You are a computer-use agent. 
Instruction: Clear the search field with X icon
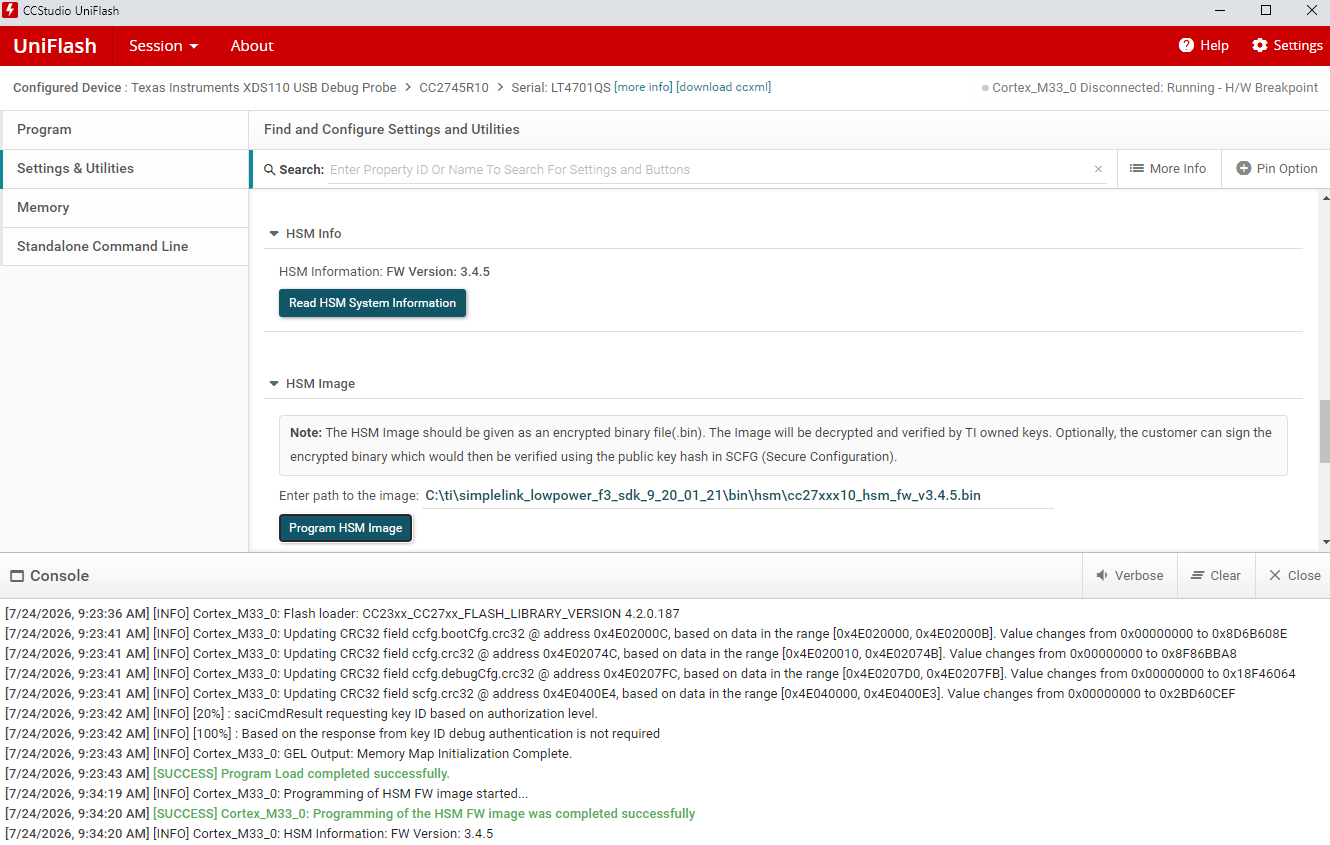pos(1098,169)
